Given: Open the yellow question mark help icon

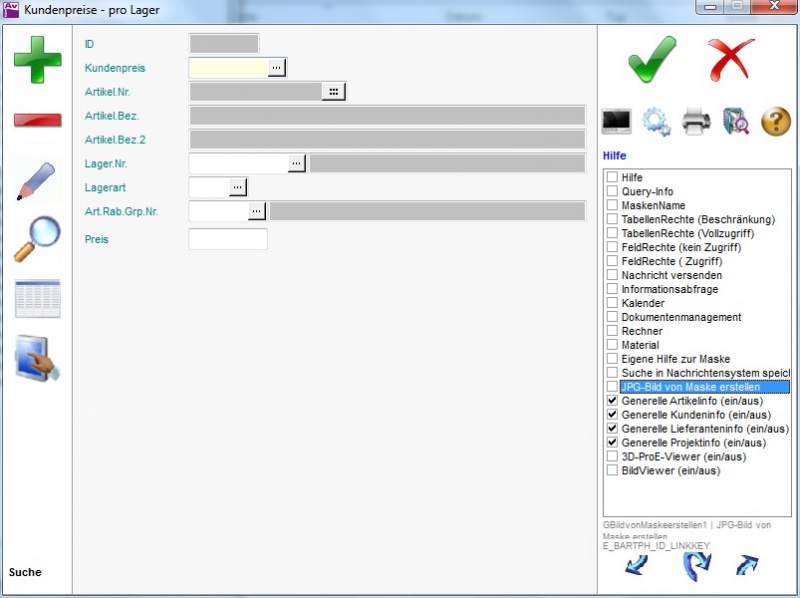Looking at the screenshot, I should click(x=776, y=122).
